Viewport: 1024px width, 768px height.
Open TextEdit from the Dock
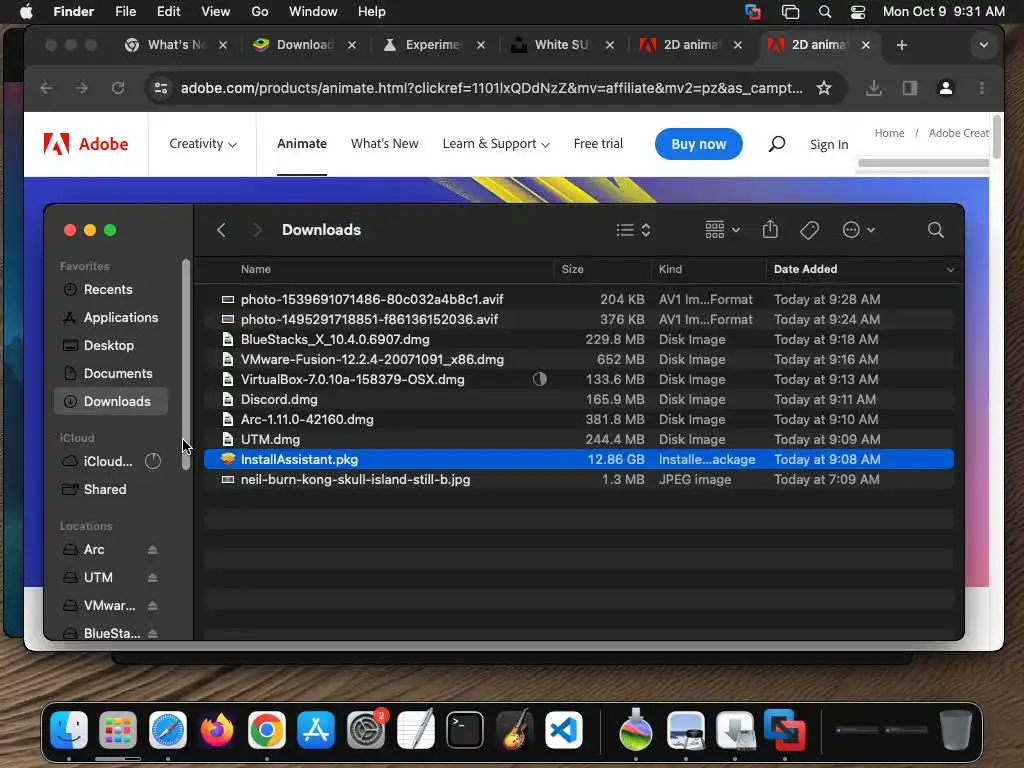(x=415, y=730)
